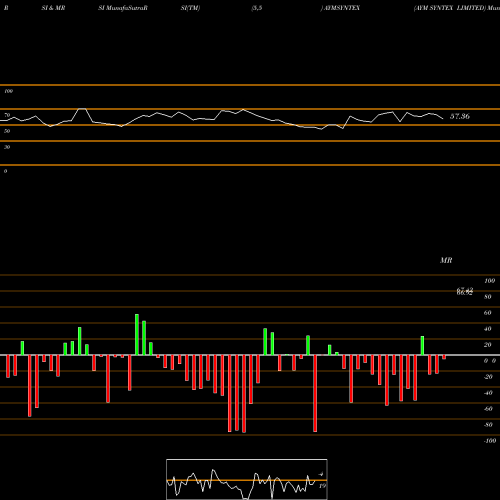This screenshot has height=500, width=500.
Task: Click the MR axis 40 label
Action: coord(488,329)
